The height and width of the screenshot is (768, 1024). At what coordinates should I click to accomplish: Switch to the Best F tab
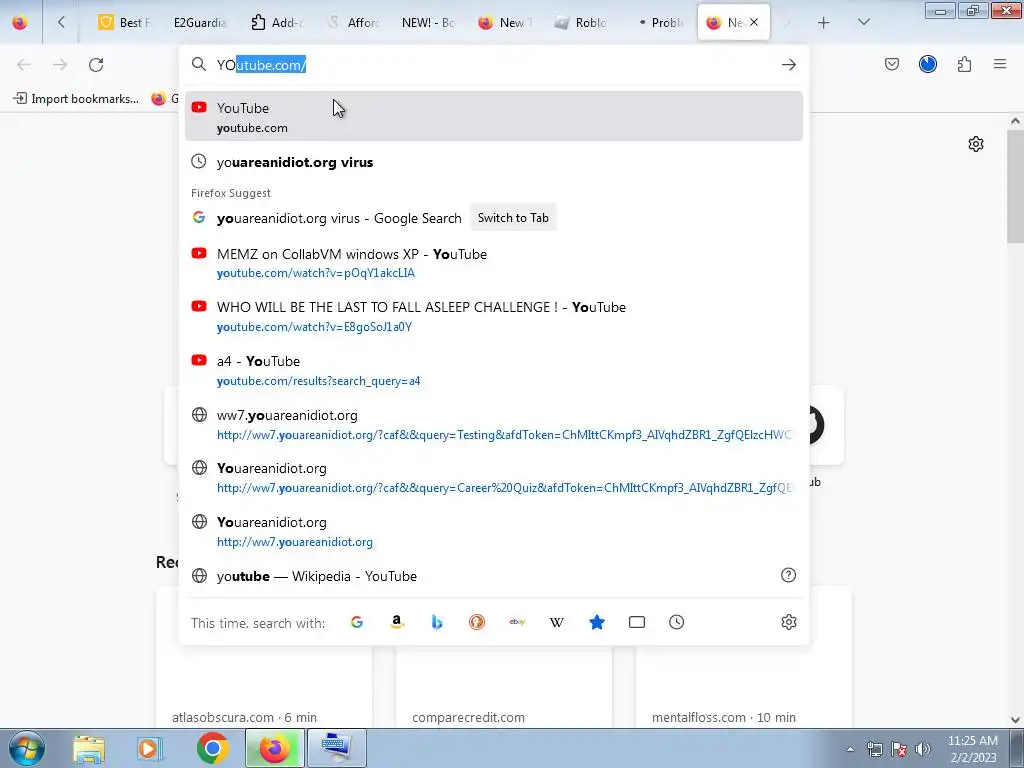[124, 22]
